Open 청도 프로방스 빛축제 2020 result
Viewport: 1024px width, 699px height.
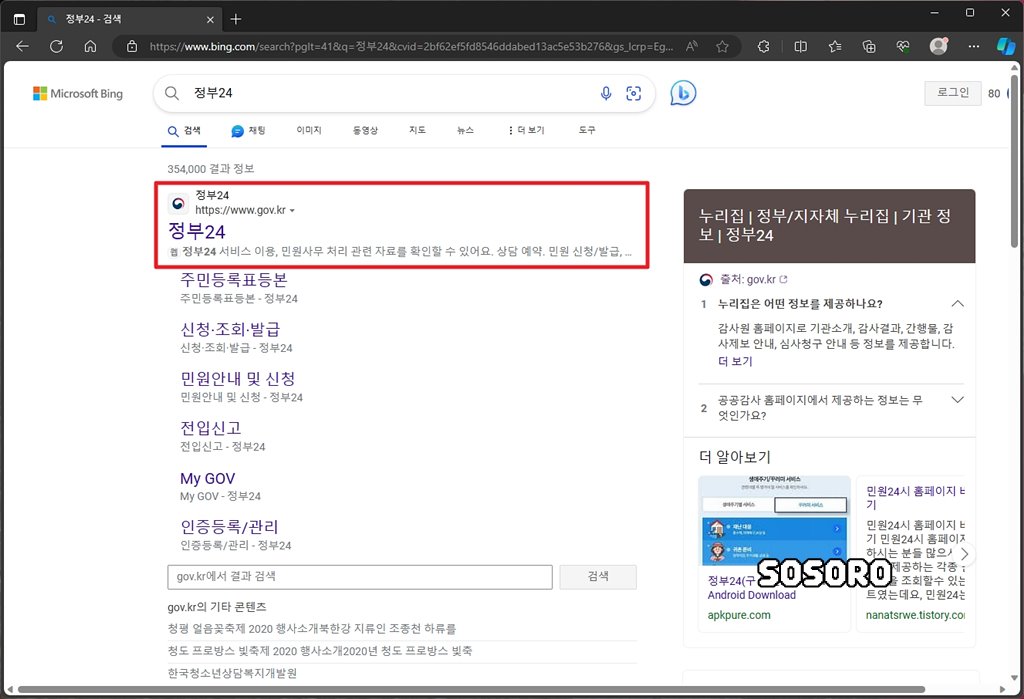pyautogui.click(x=320, y=651)
